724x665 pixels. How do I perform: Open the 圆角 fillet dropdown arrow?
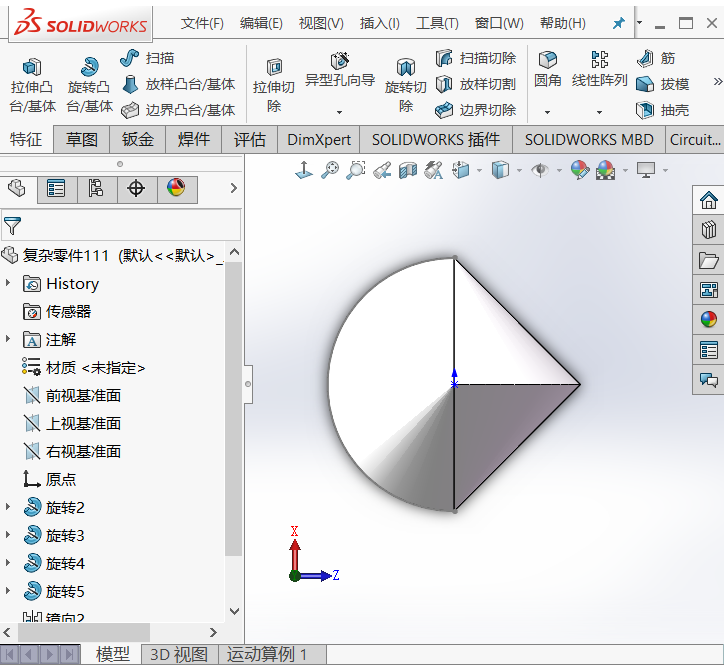(547, 112)
